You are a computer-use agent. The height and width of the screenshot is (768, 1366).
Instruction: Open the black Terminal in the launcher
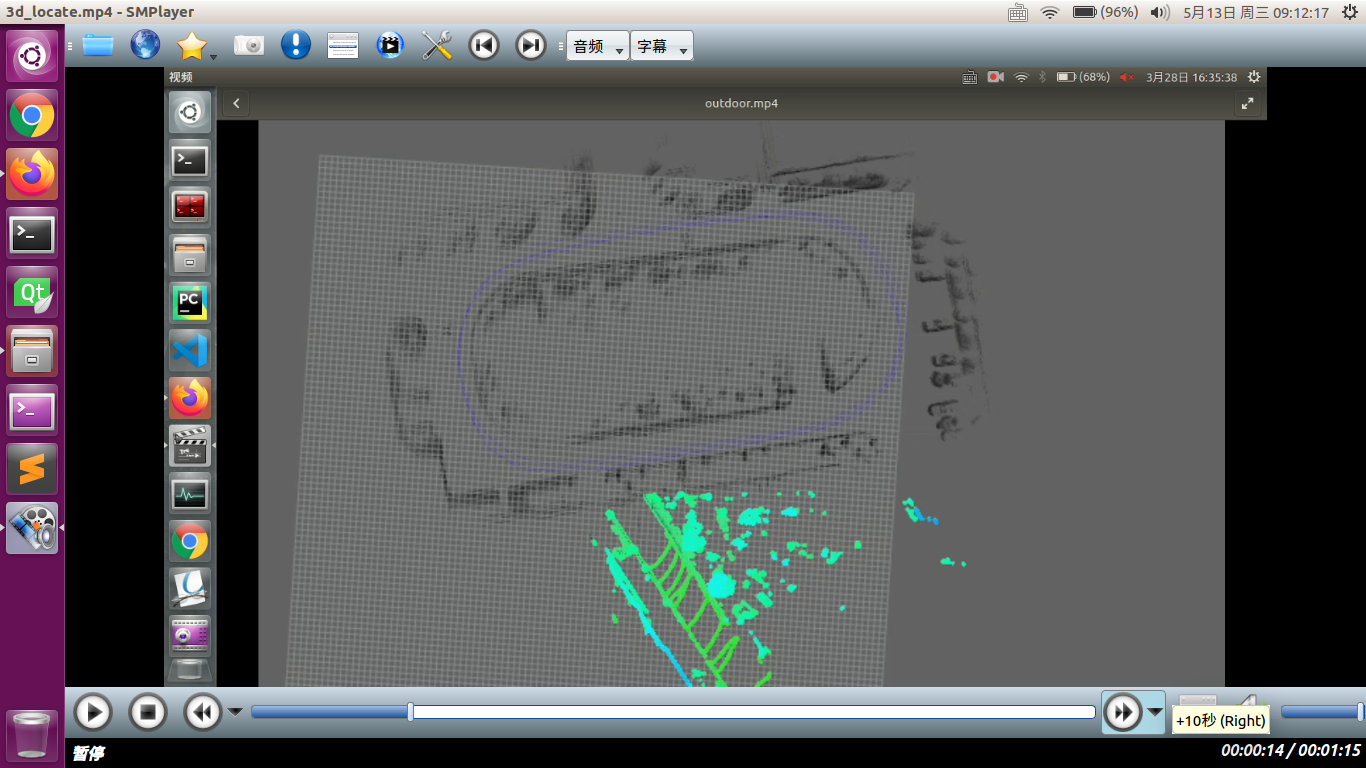[32, 234]
